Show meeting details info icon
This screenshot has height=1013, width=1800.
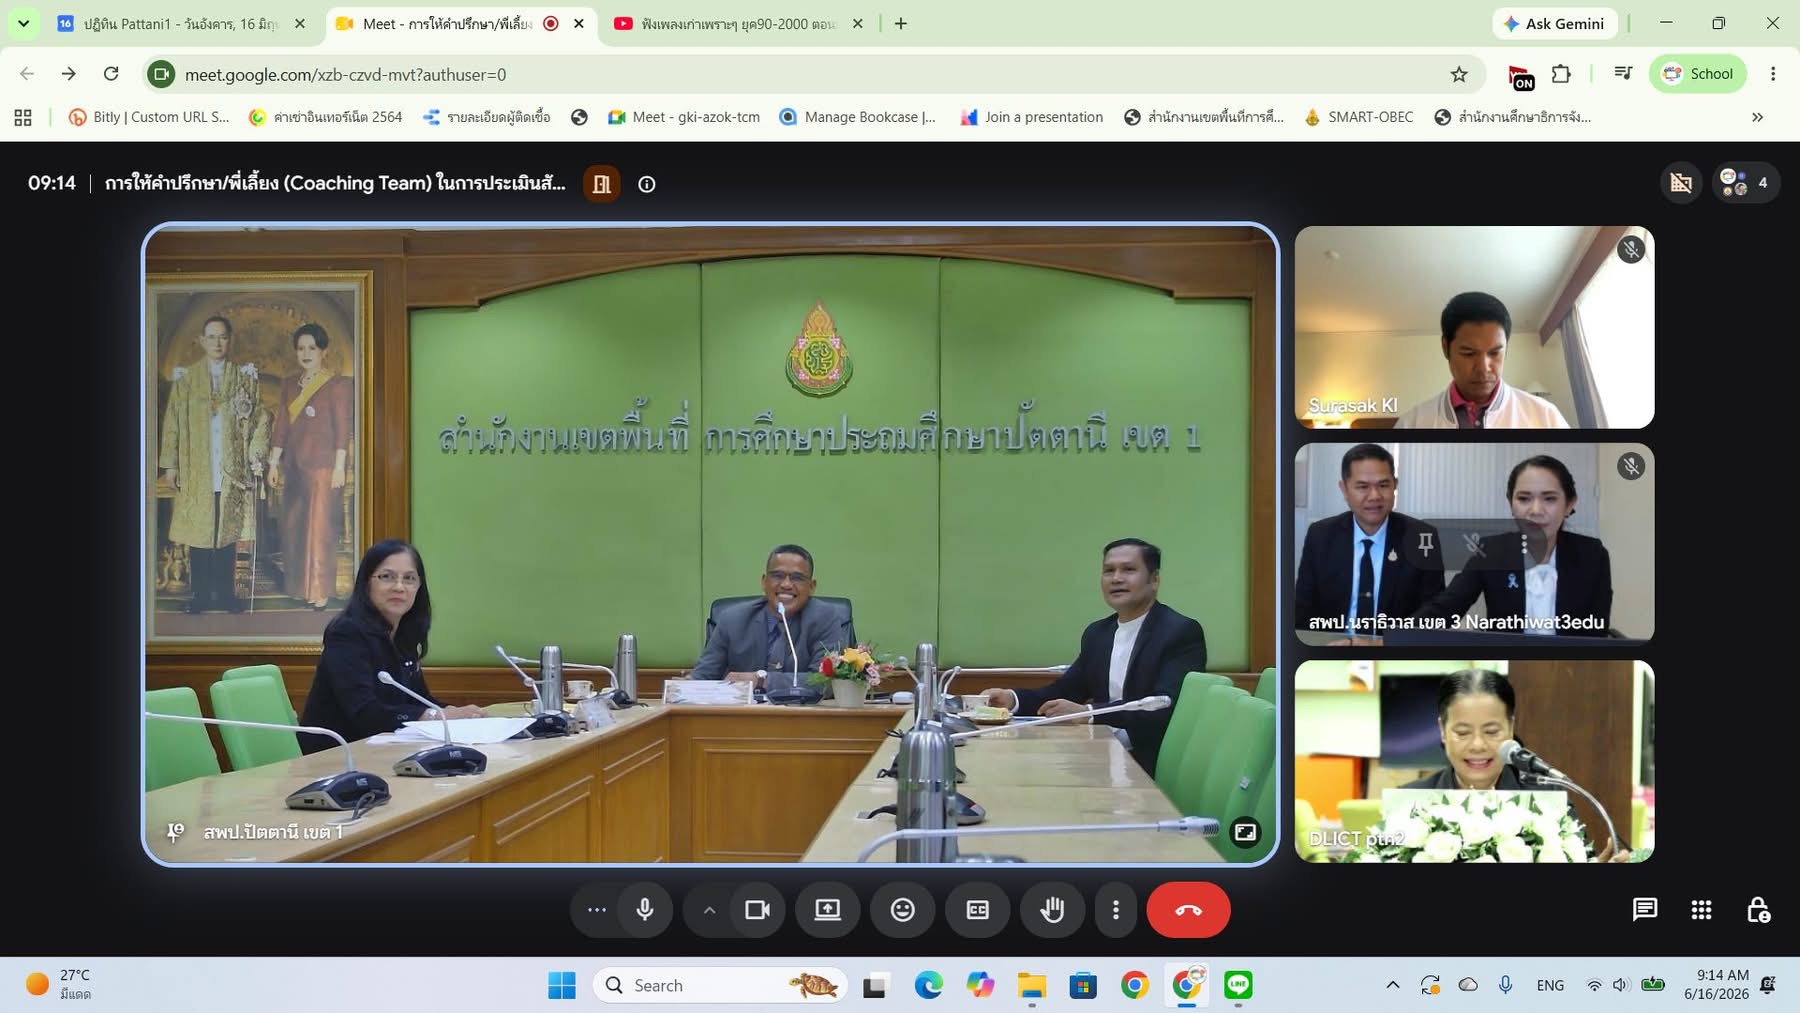(647, 184)
